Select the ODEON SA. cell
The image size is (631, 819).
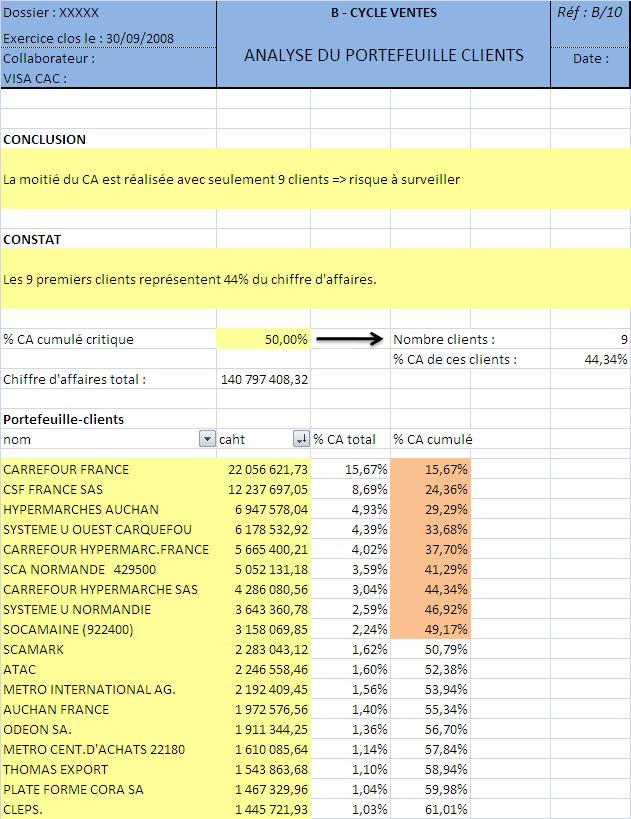point(109,730)
